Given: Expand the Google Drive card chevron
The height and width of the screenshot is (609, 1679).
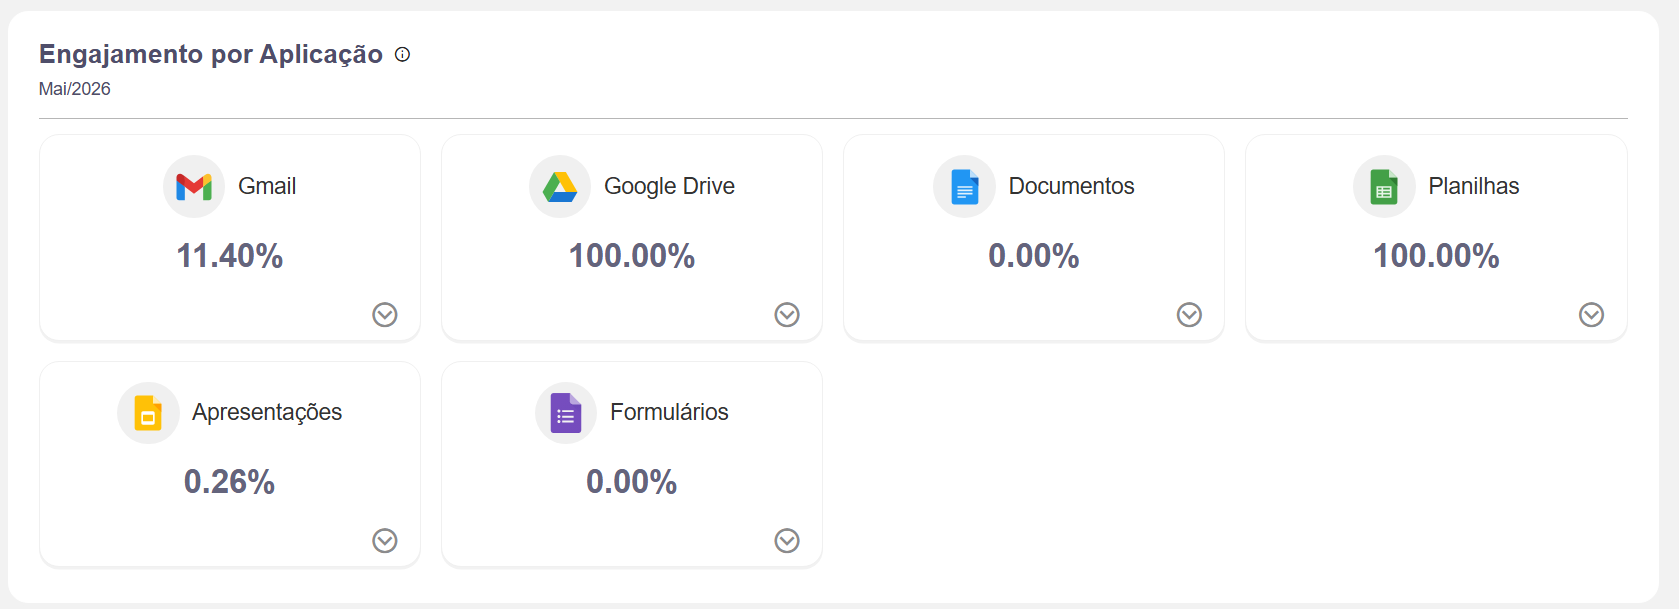Looking at the screenshot, I should [x=787, y=315].
